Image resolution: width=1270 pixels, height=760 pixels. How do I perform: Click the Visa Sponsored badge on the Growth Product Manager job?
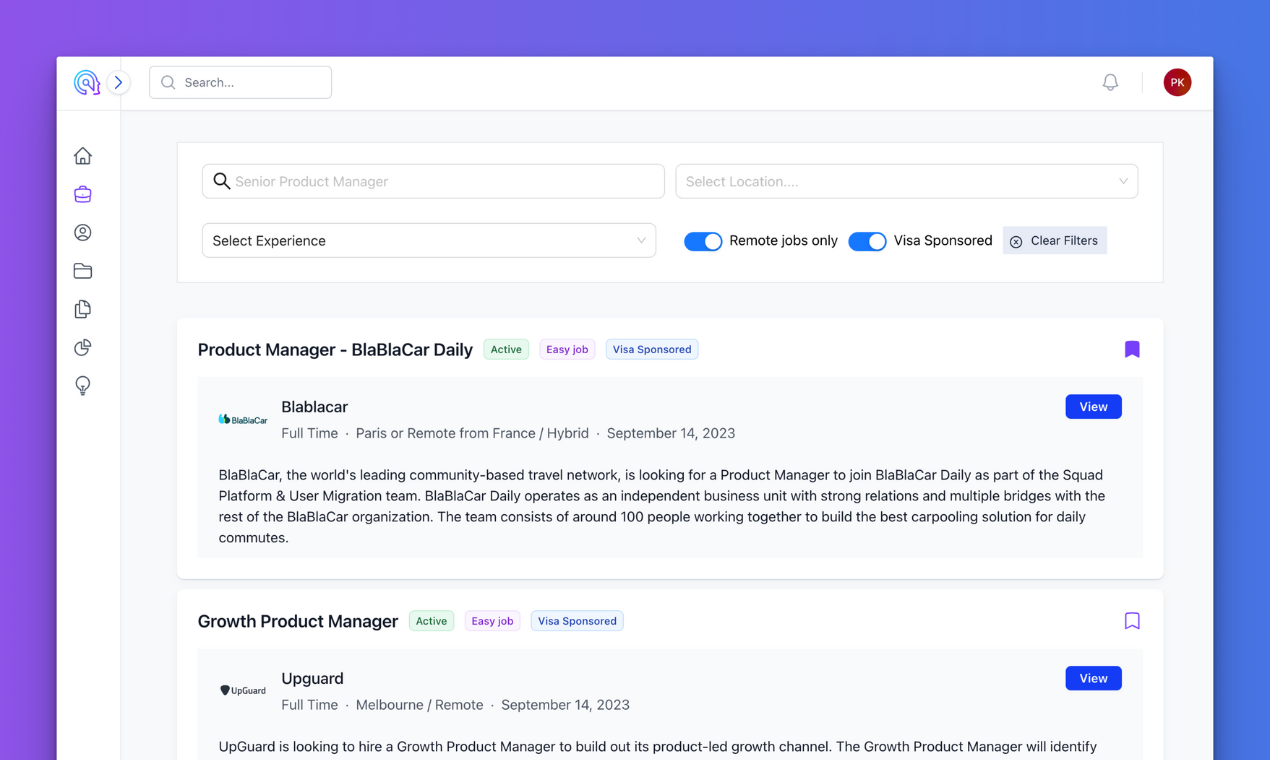tap(577, 621)
